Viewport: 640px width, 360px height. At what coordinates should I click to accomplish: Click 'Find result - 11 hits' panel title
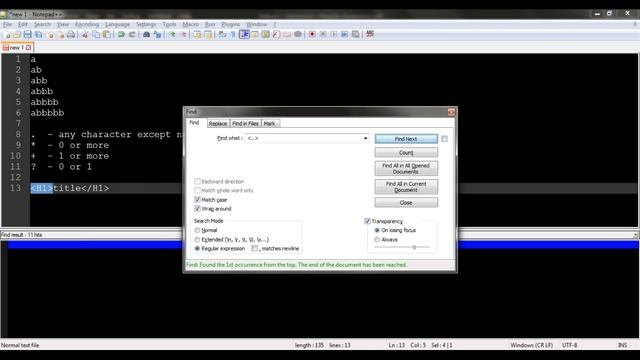click(21, 235)
